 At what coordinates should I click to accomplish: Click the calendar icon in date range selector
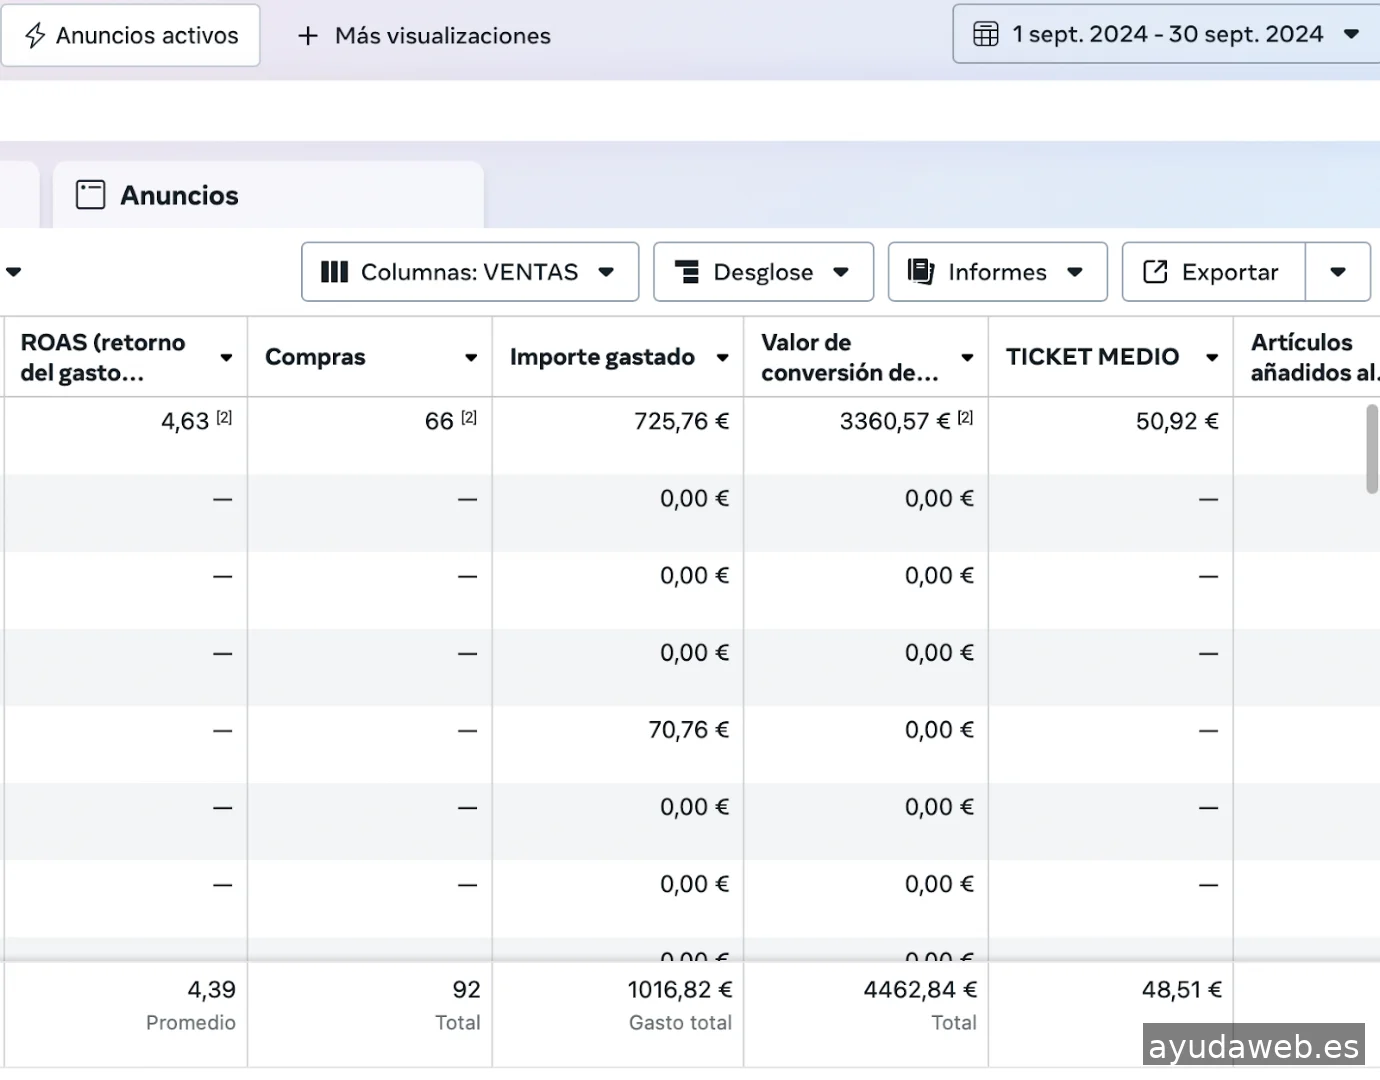click(985, 34)
